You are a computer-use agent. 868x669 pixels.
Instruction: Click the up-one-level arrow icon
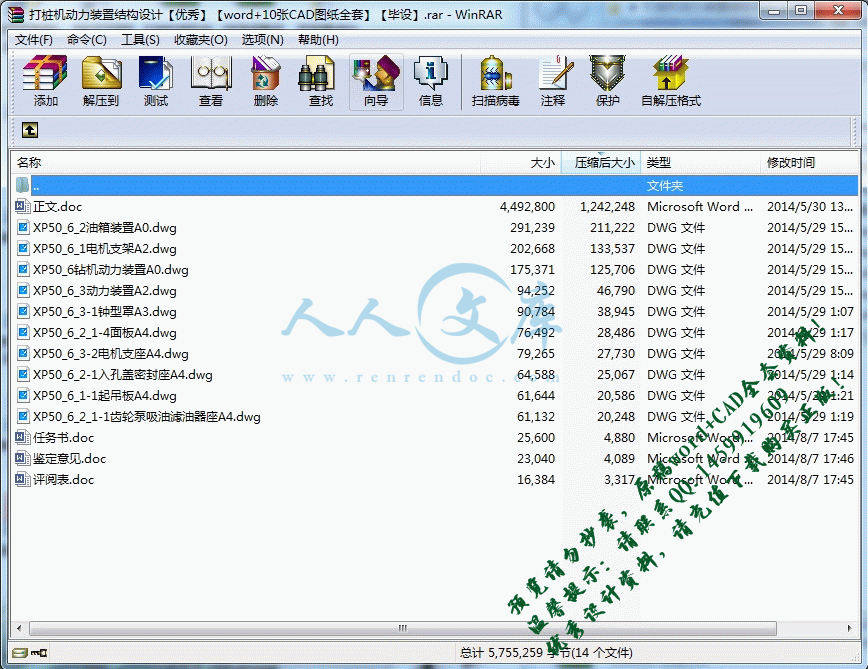tap(30, 130)
